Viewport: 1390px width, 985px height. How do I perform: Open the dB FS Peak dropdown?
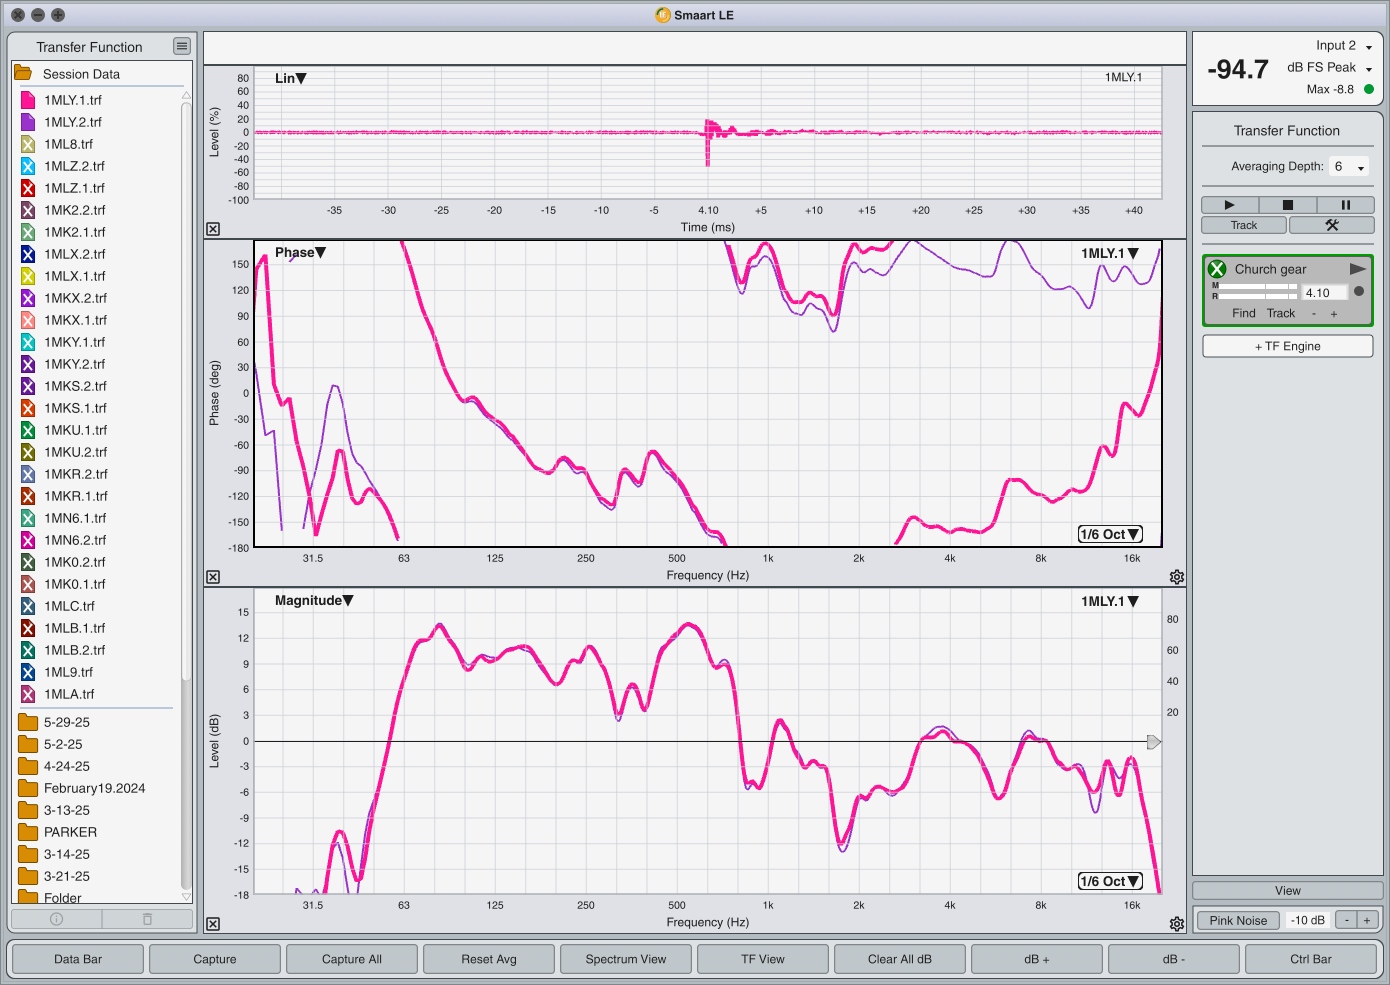pos(1330,68)
